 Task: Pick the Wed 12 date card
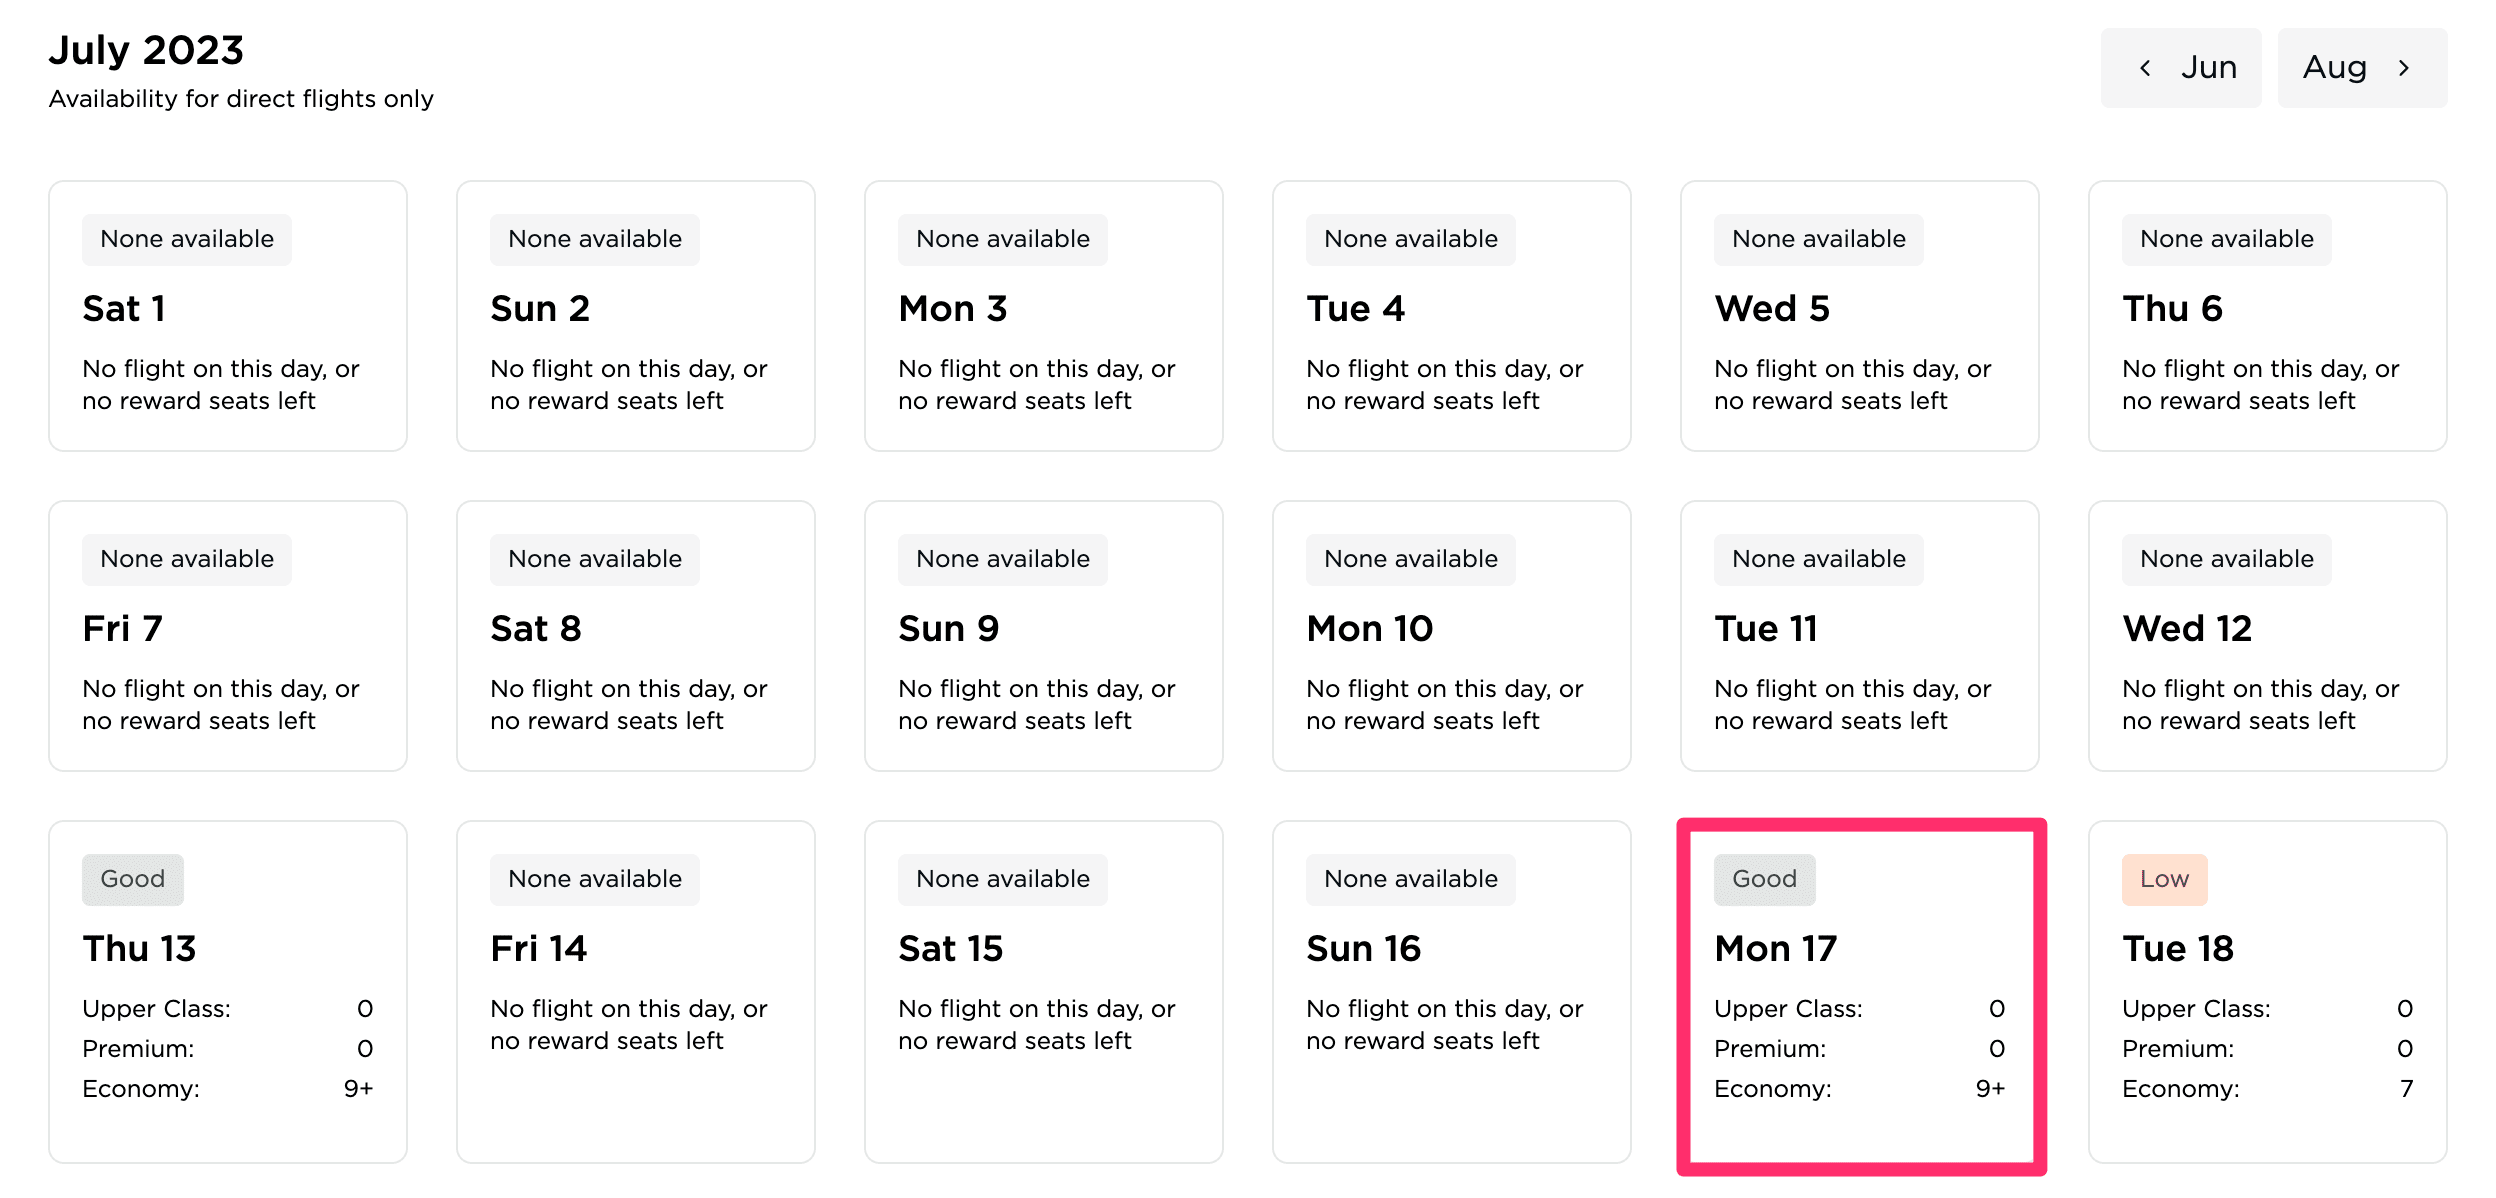[2267, 636]
